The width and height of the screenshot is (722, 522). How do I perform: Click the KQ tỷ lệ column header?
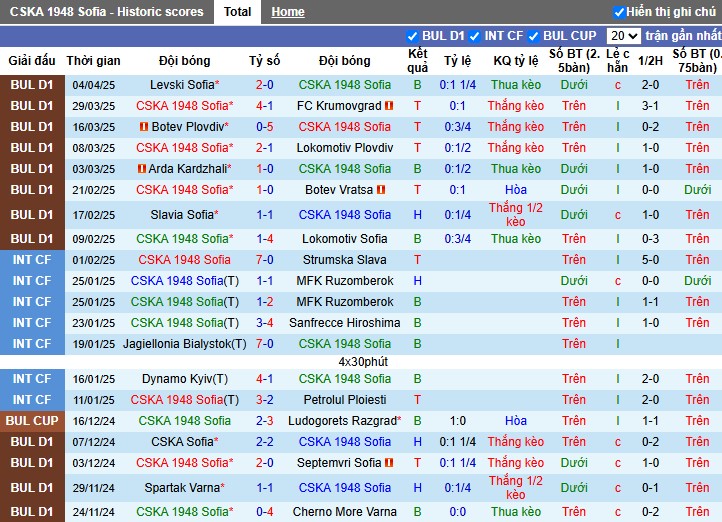pos(516,61)
